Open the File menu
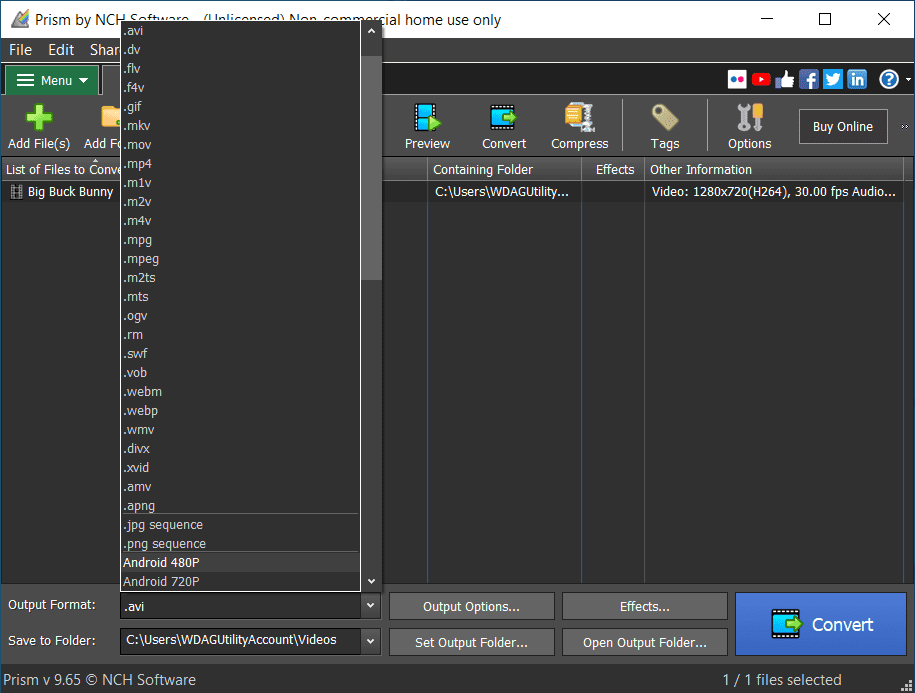Screen dimensions: 915x693 pos(20,50)
